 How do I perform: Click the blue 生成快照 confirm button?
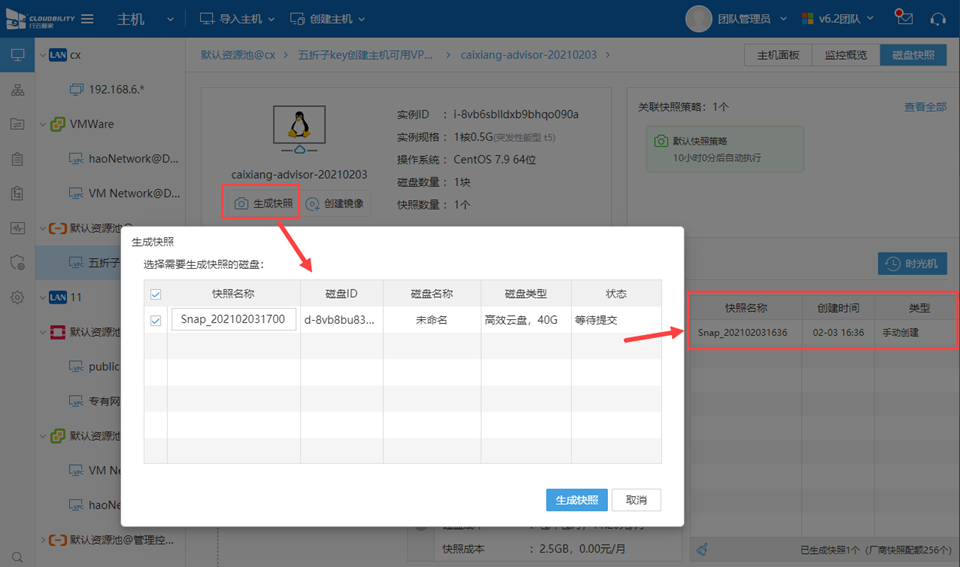click(576, 500)
